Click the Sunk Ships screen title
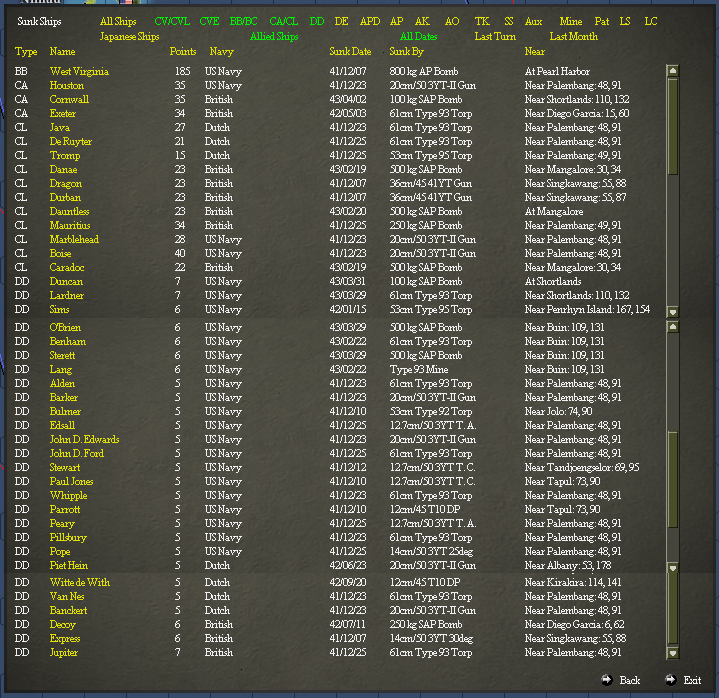The height and width of the screenshot is (698, 719). [x=39, y=22]
